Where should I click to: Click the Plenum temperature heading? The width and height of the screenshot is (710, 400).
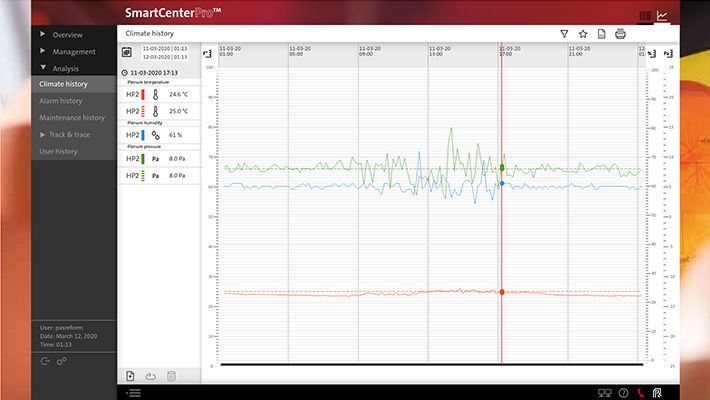(x=148, y=82)
